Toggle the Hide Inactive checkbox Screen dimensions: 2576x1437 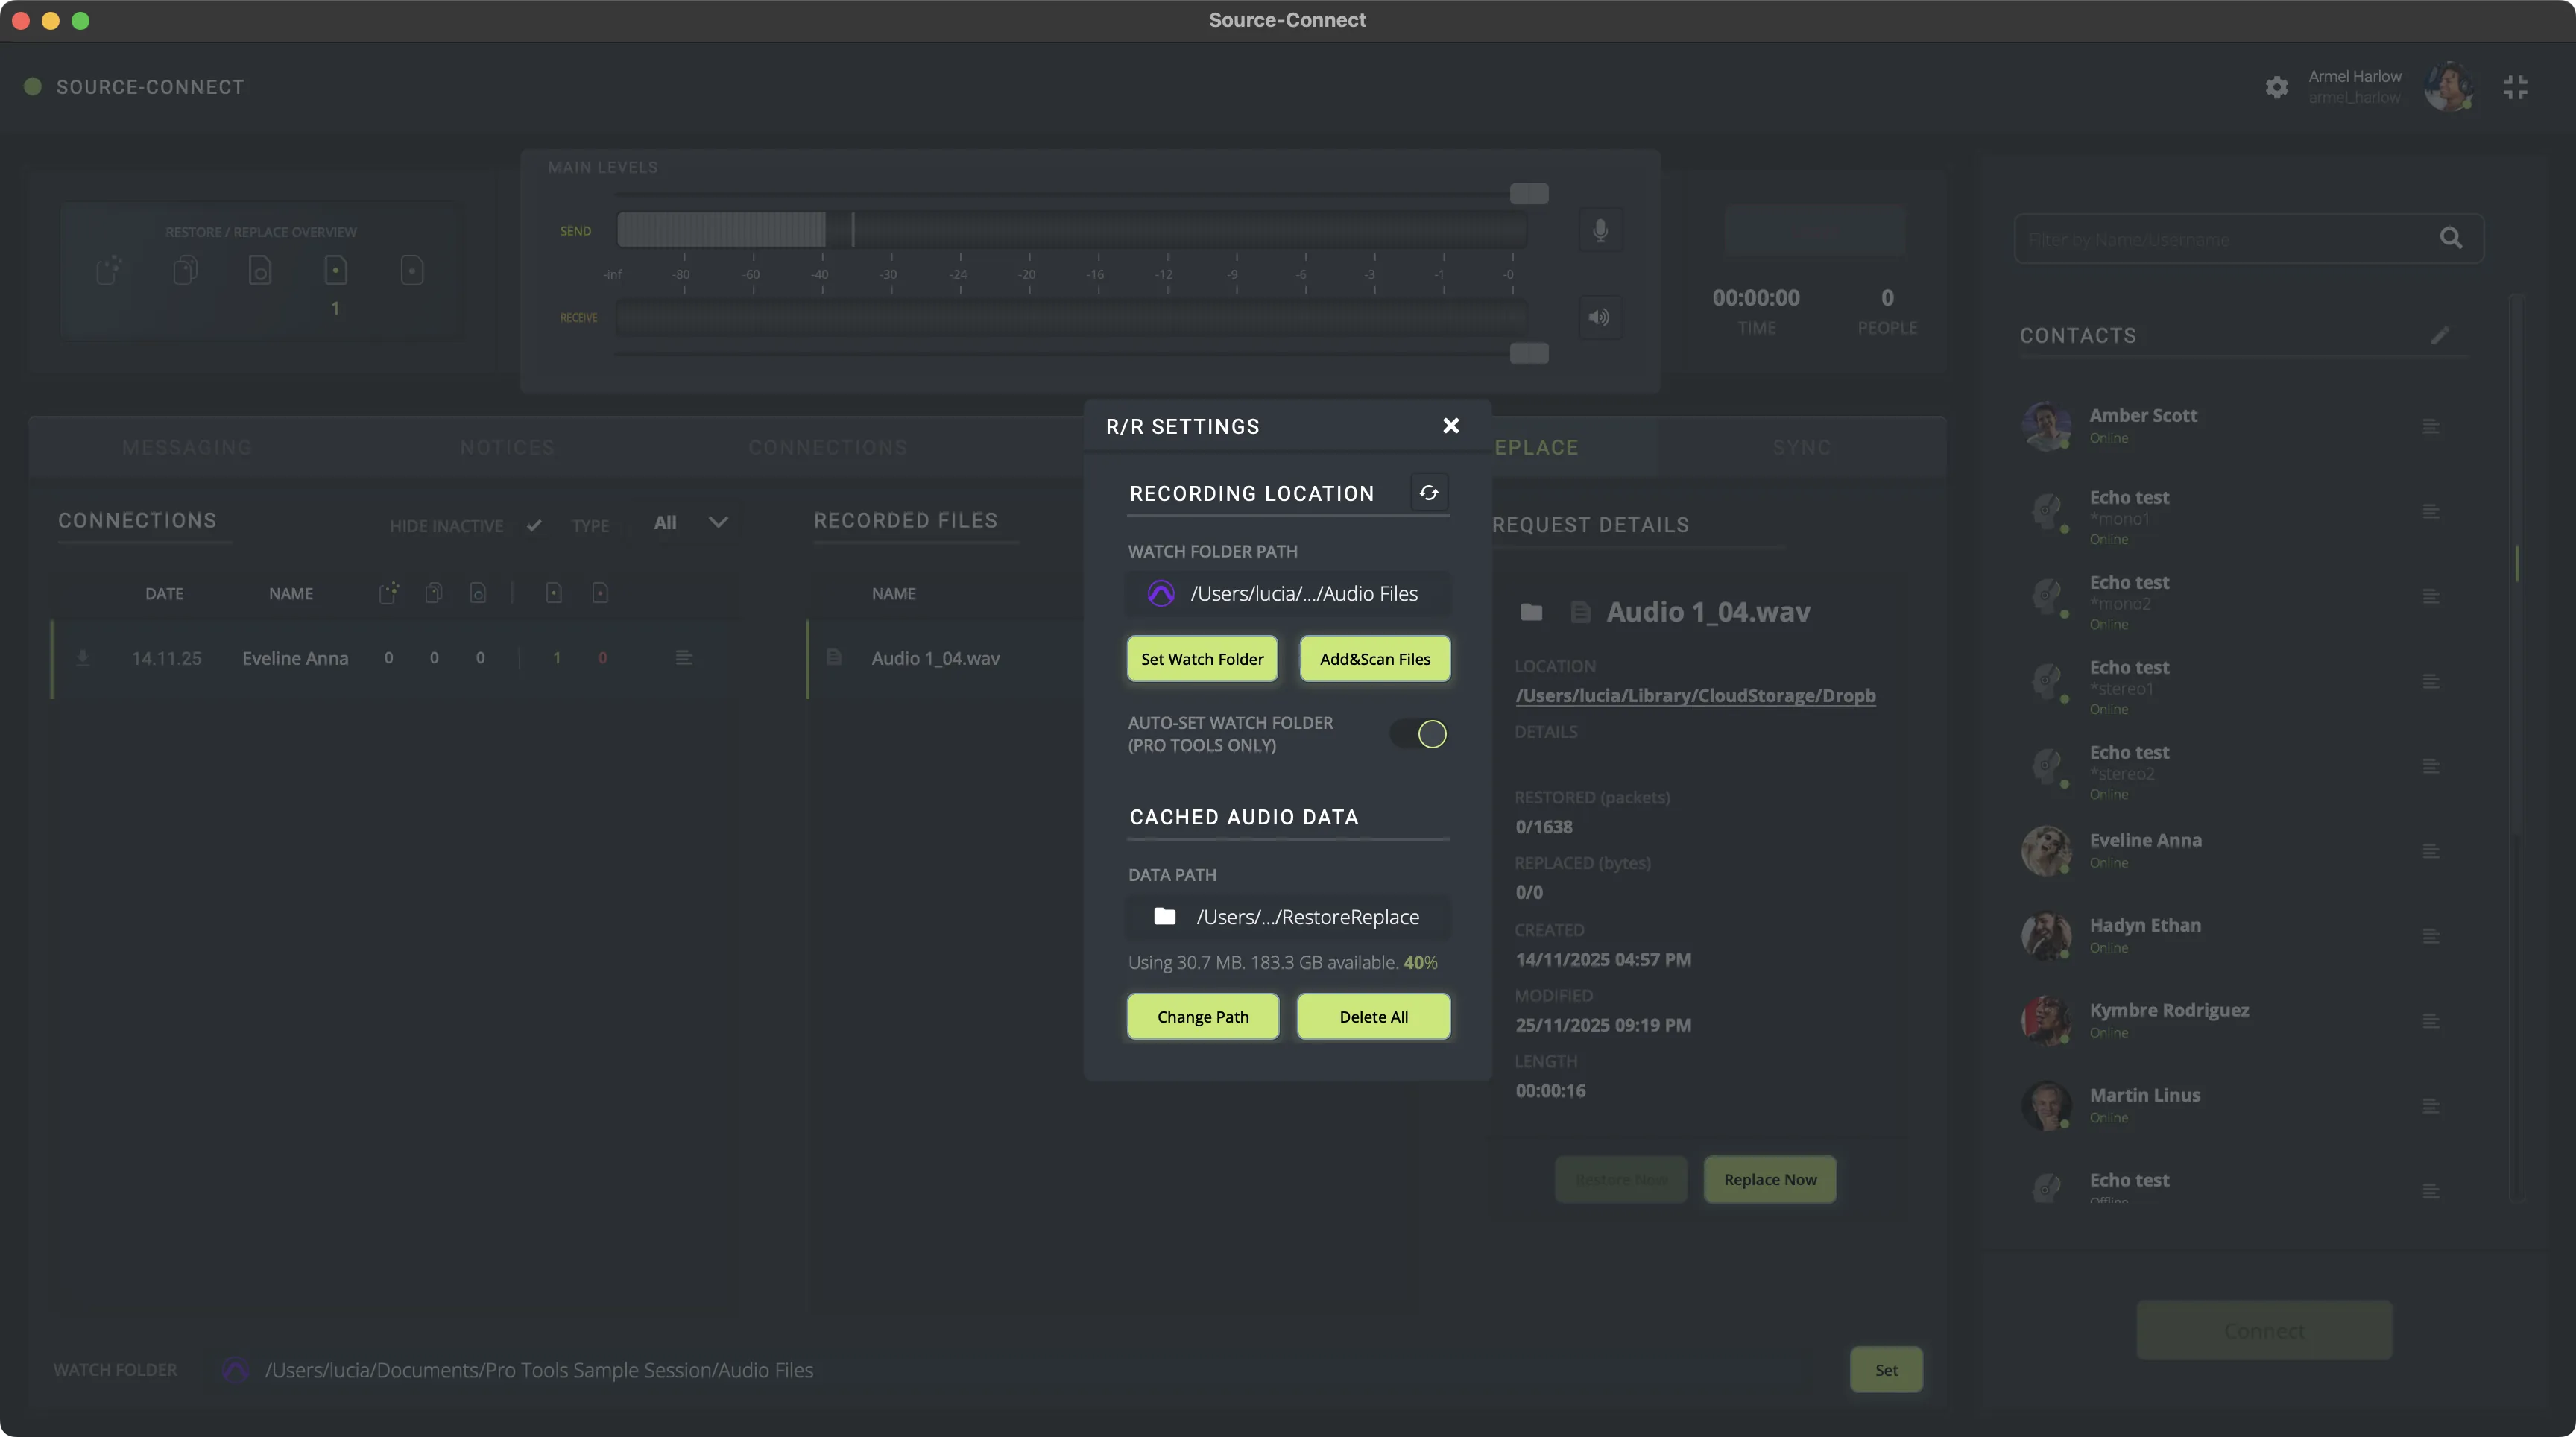tap(534, 525)
